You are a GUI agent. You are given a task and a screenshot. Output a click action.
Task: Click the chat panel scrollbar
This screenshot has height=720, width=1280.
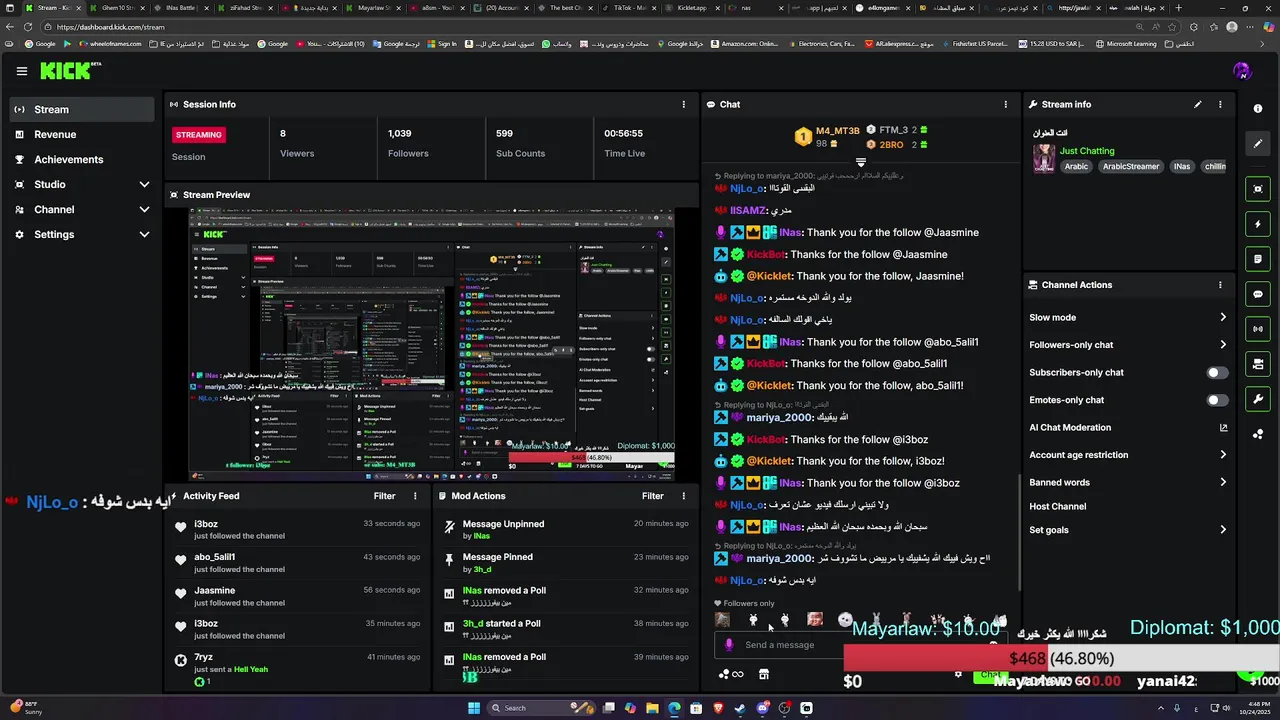click(x=1019, y=530)
